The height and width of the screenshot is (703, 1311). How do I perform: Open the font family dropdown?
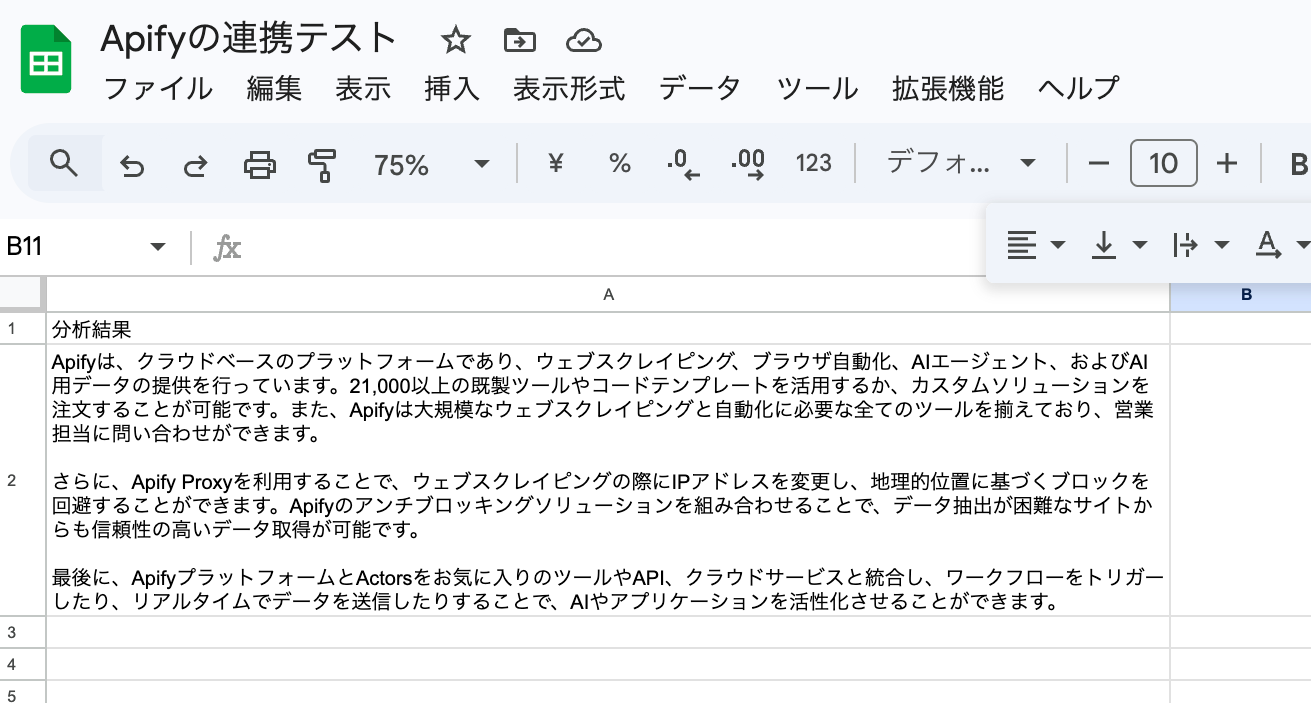[x=961, y=164]
